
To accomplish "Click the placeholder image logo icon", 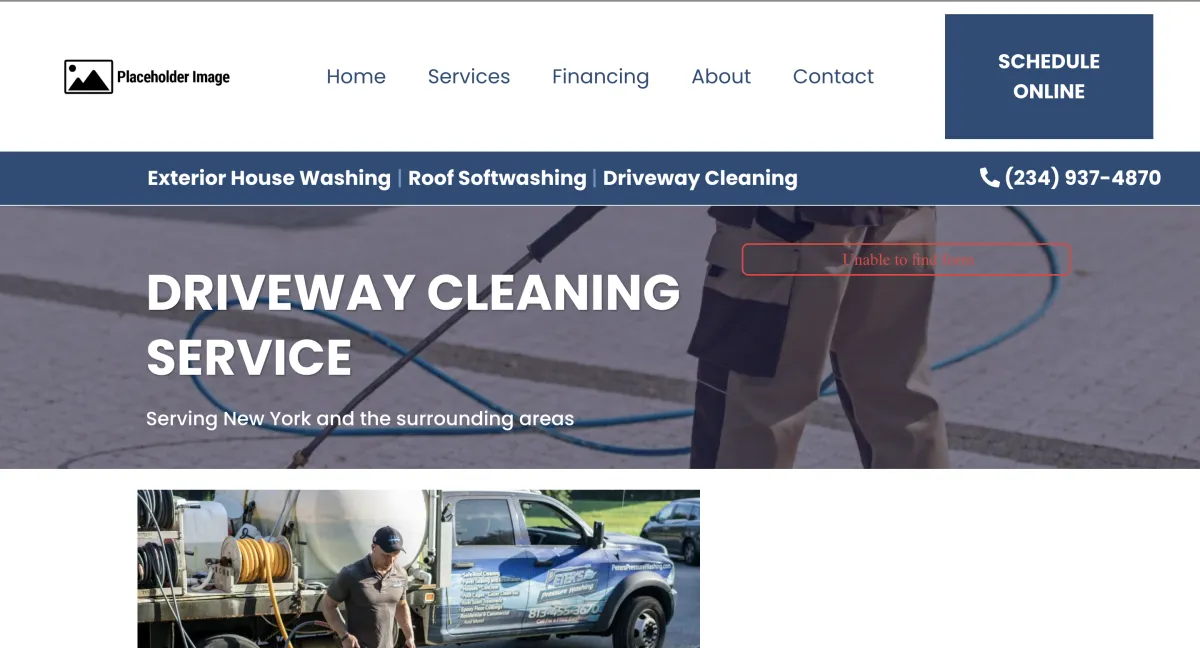I will click(88, 77).
